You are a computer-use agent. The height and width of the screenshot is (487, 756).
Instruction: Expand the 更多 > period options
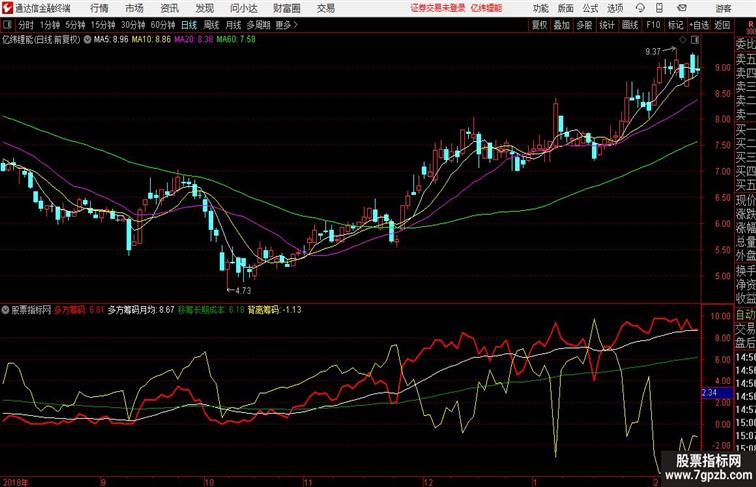pos(286,25)
